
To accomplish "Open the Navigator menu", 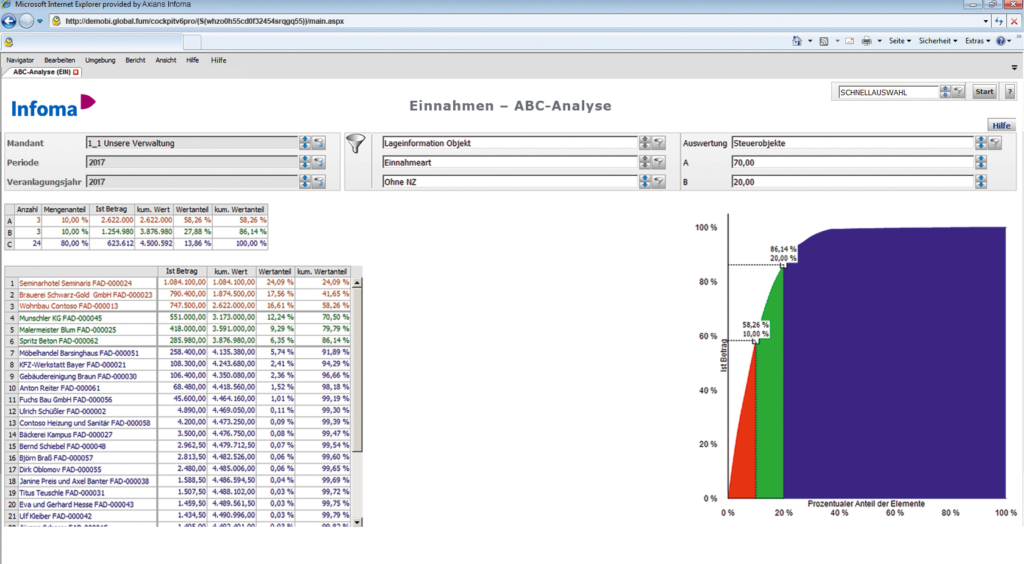I will click(20, 60).
